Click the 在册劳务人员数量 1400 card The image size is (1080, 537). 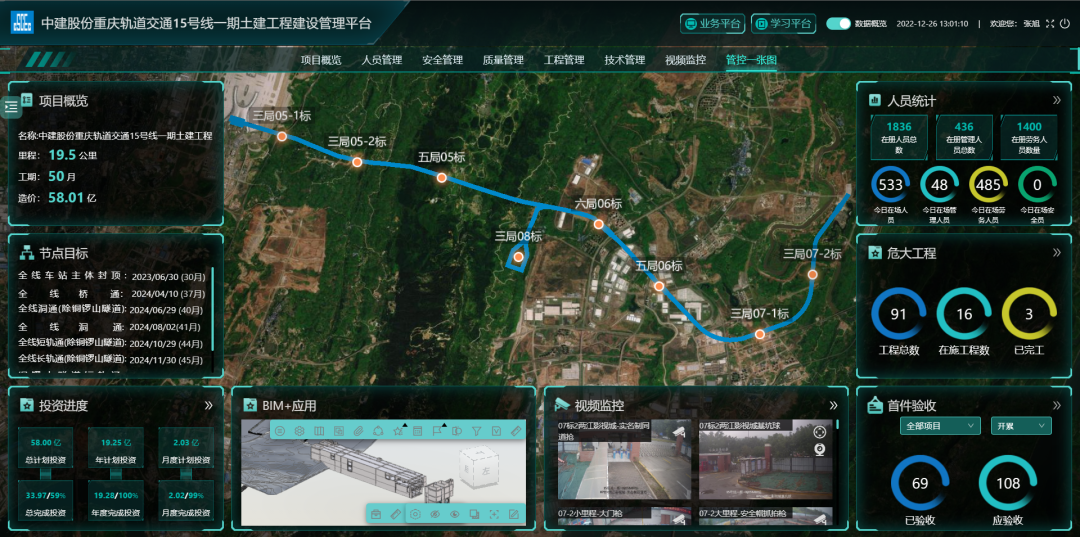coord(1028,138)
